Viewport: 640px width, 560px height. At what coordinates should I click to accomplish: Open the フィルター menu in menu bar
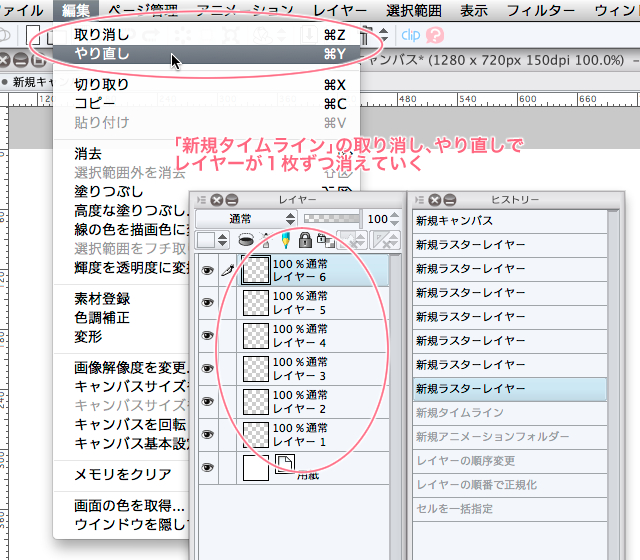click(x=541, y=11)
